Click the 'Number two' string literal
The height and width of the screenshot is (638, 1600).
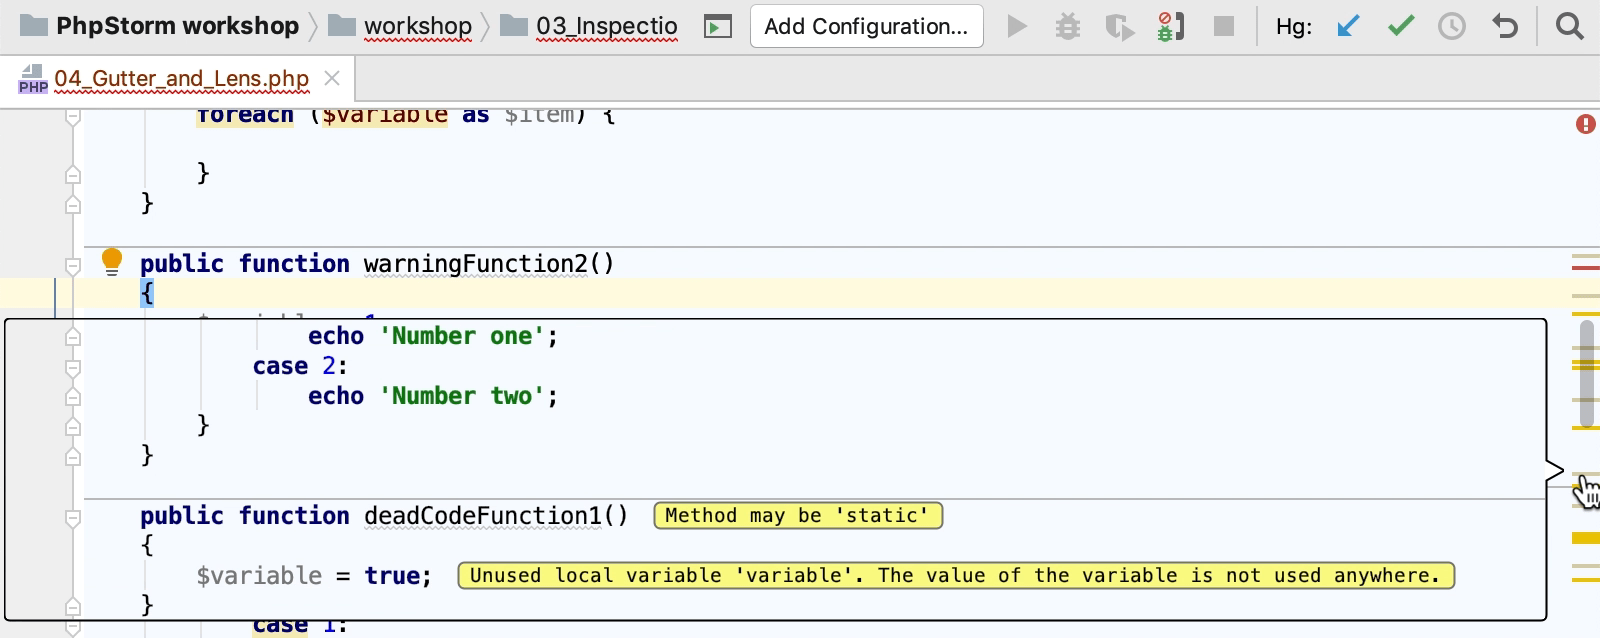coord(463,396)
